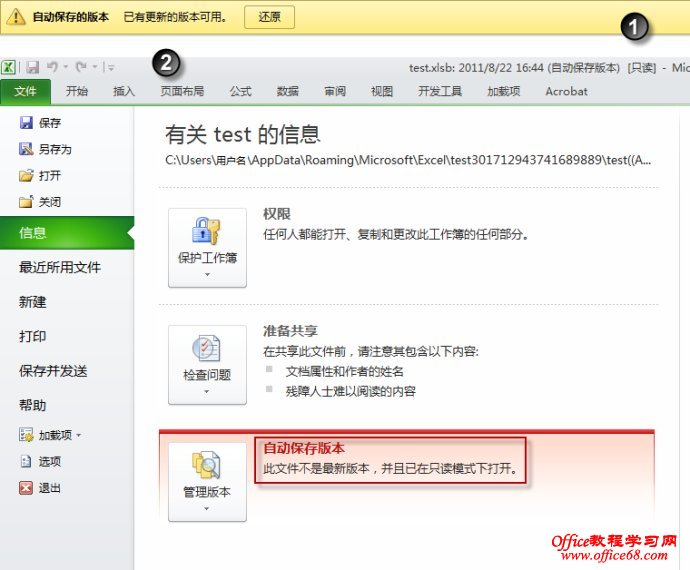Click the text 此文件不是最新版本
Screen dimensions: 690x570
316,468
